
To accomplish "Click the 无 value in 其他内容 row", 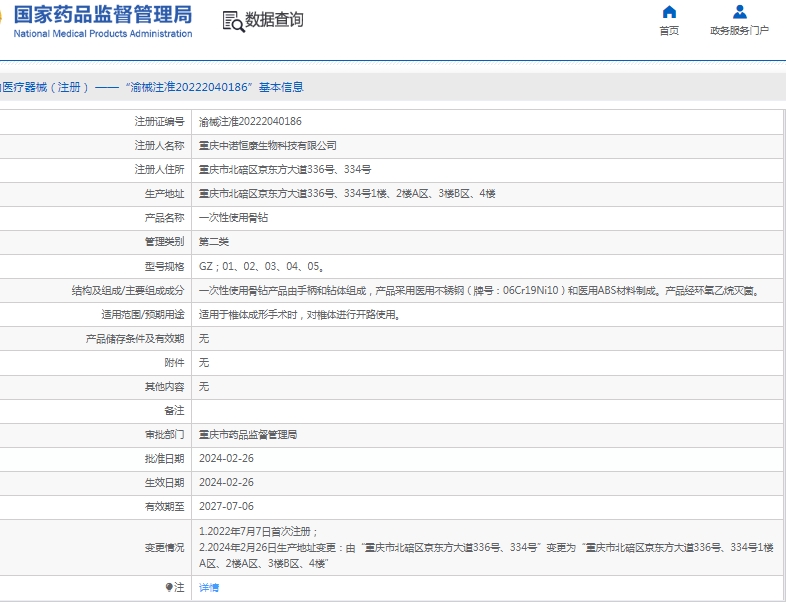I will (x=204, y=386).
